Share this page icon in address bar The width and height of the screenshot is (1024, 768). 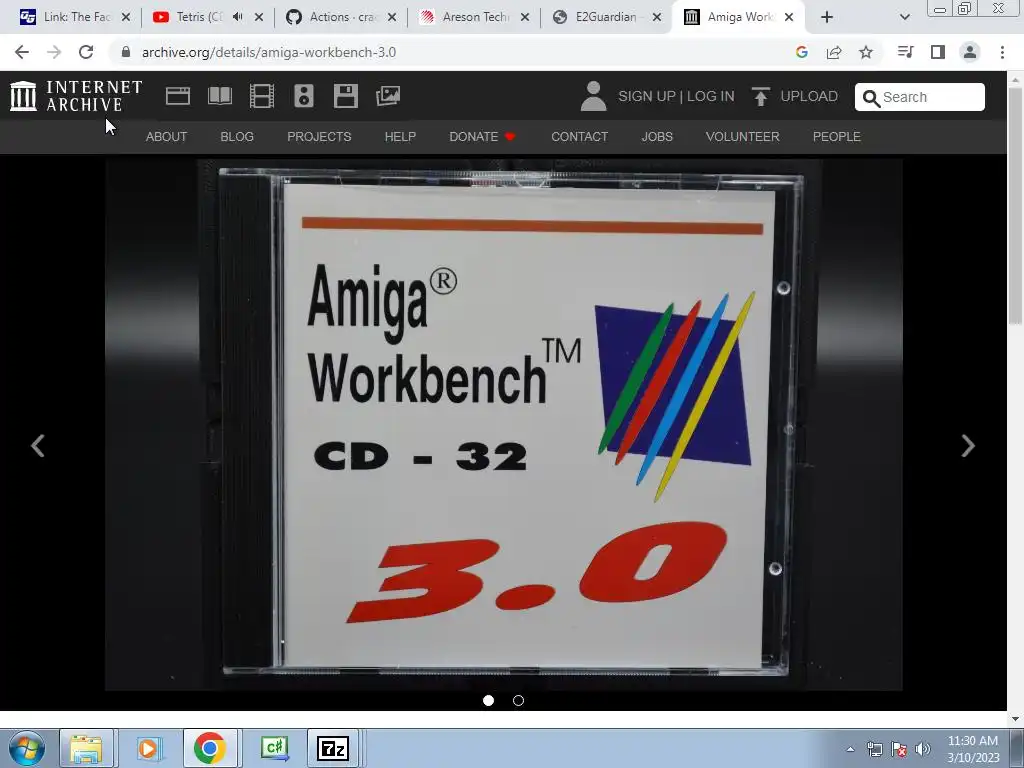[x=834, y=52]
